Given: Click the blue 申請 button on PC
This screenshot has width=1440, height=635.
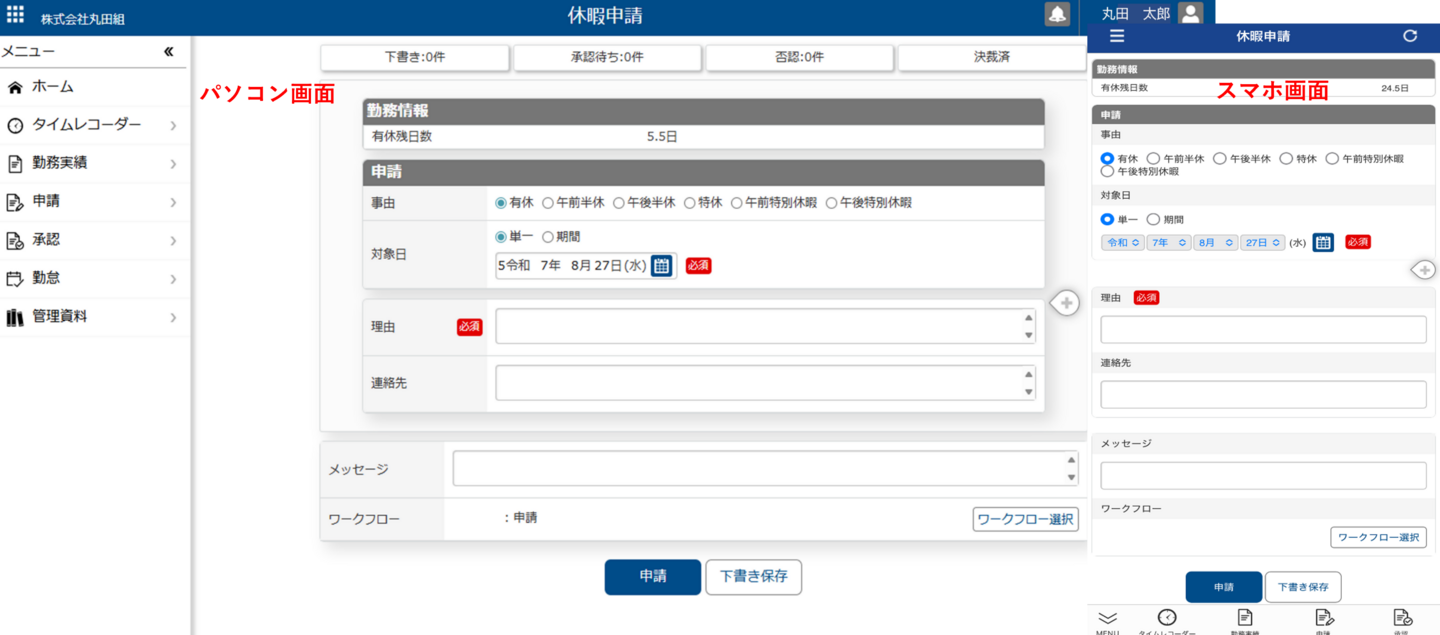Looking at the screenshot, I should click(x=652, y=577).
